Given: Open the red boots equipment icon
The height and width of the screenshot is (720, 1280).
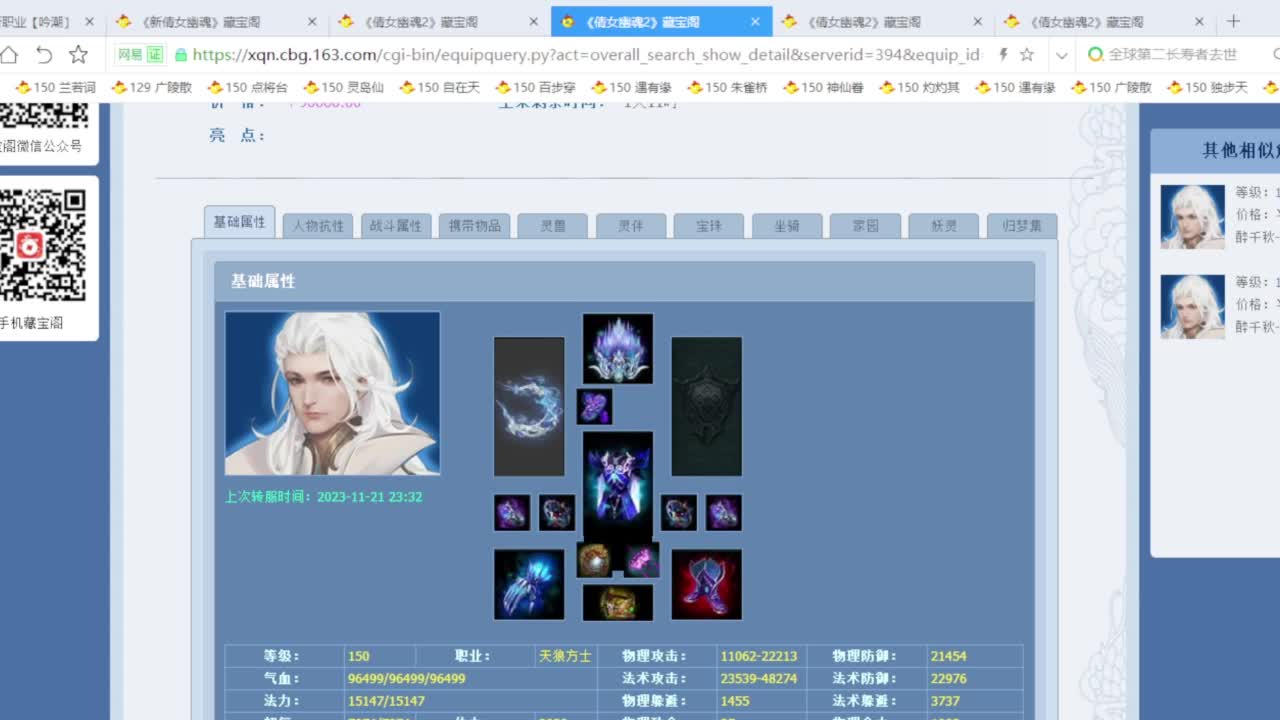Looking at the screenshot, I should tap(706, 582).
